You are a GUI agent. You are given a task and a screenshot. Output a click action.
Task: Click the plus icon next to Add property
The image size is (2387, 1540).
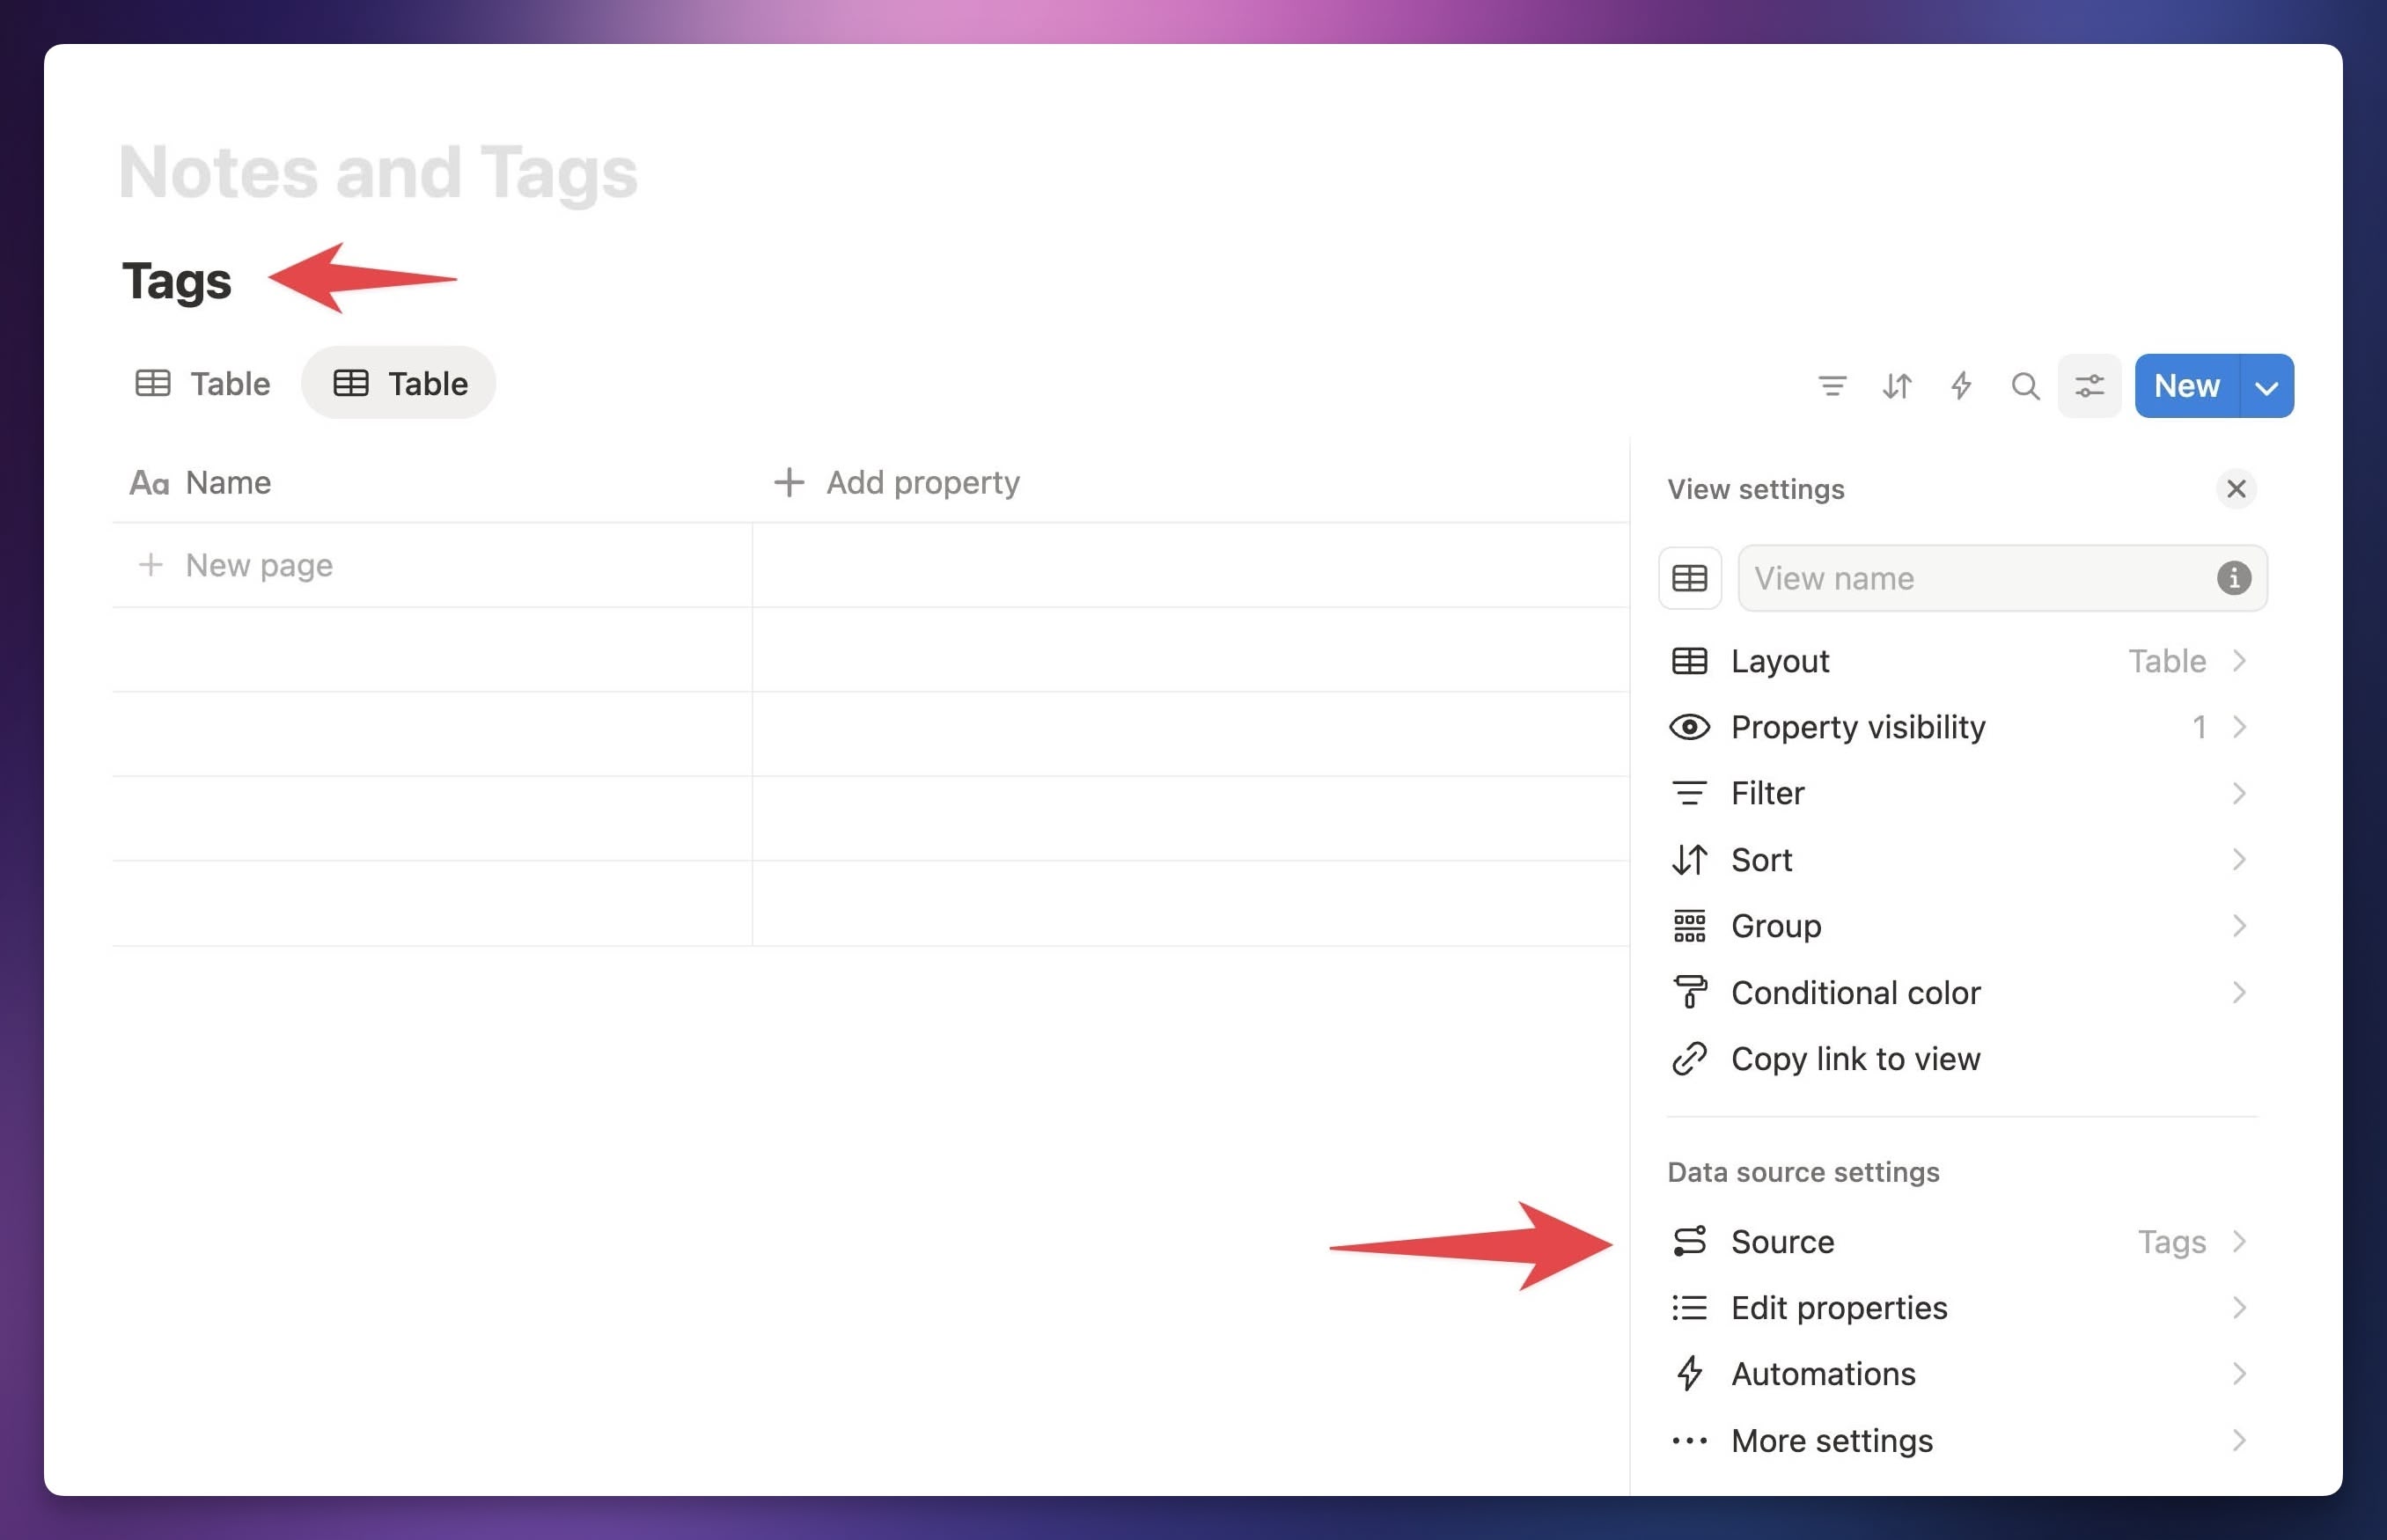click(x=788, y=482)
